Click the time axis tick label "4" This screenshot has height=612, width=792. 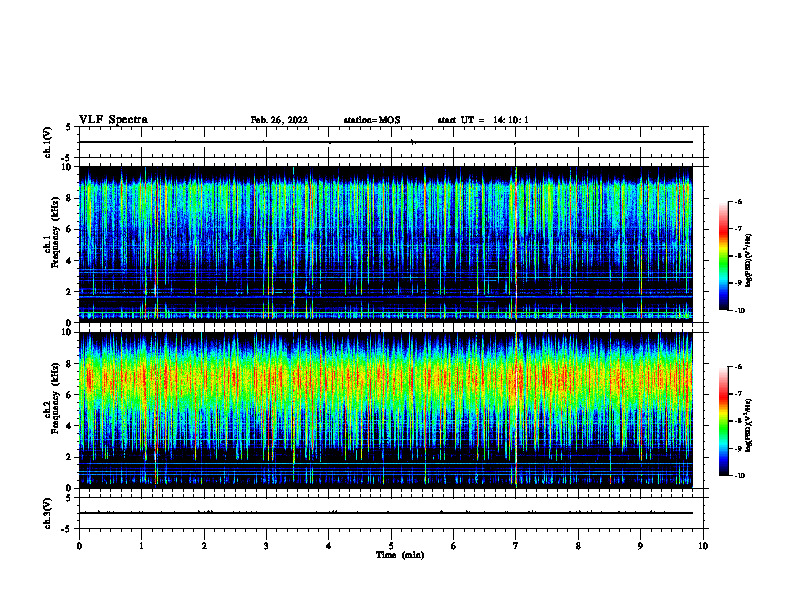(x=329, y=546)
